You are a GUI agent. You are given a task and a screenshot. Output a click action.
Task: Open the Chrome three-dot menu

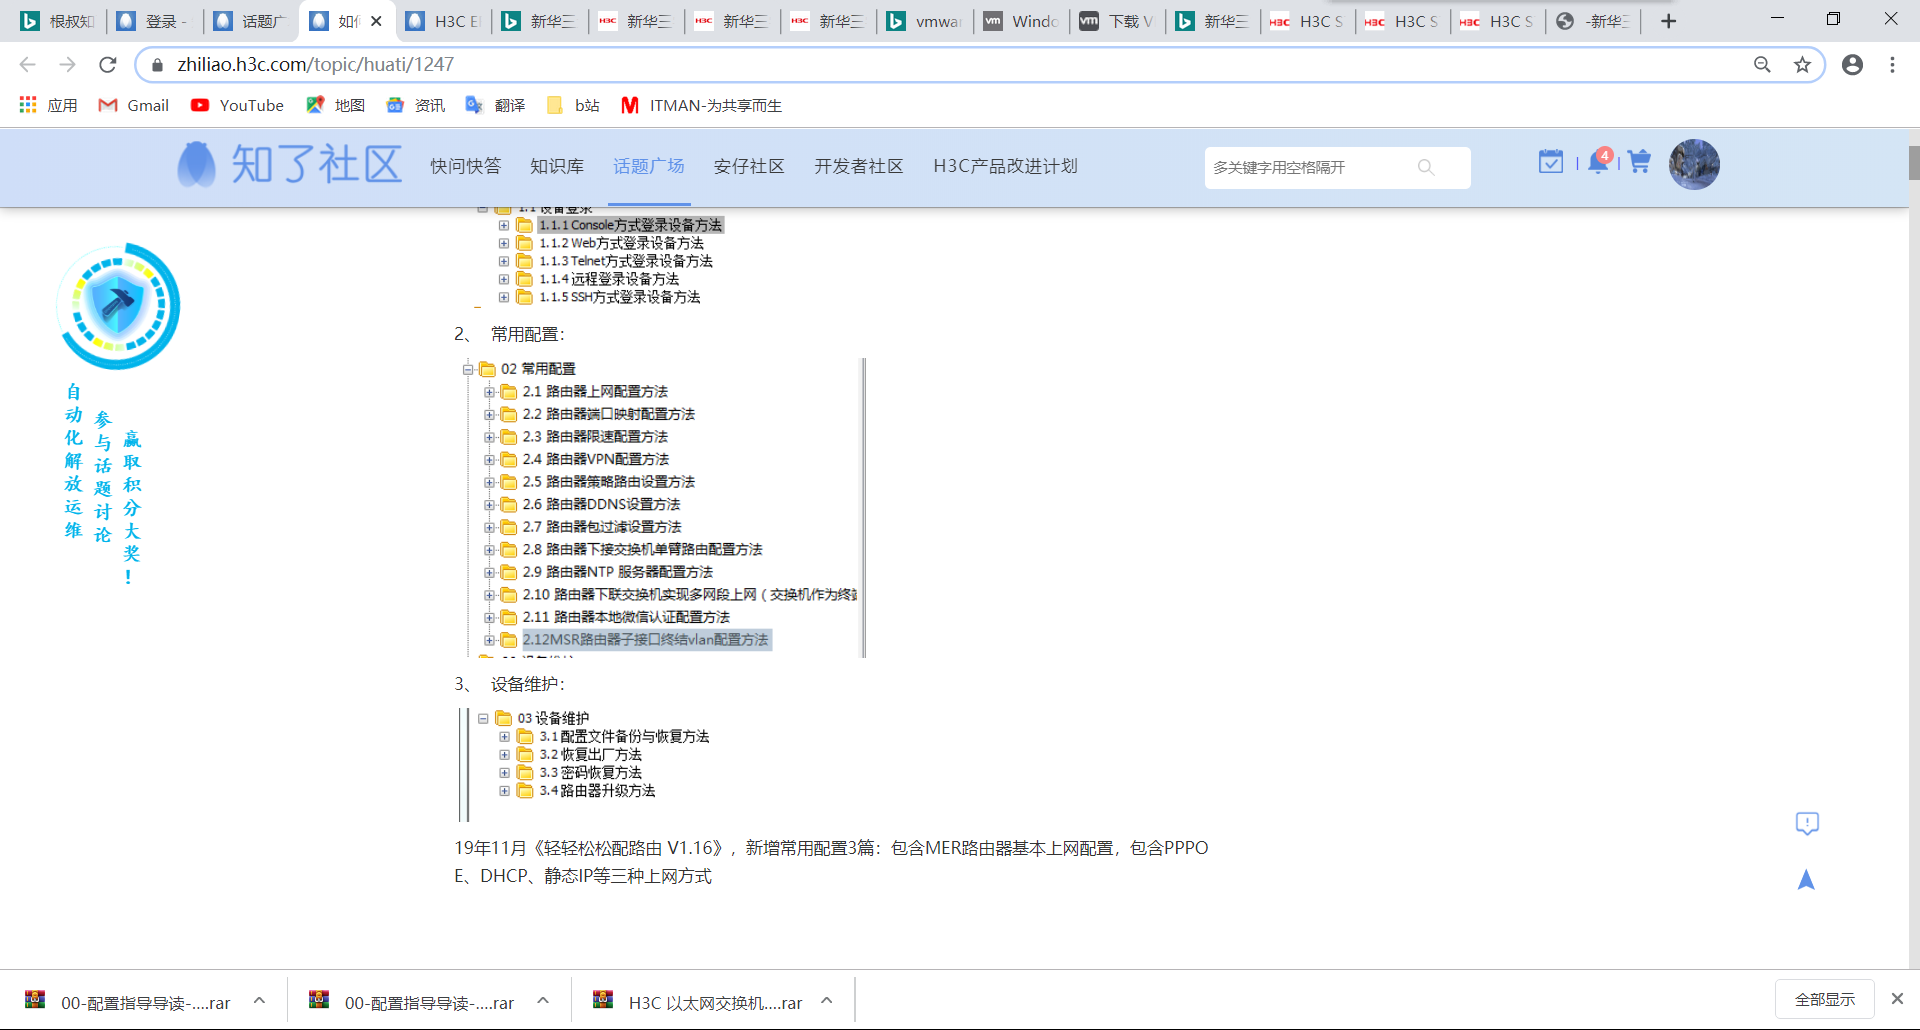(1892, 65)
